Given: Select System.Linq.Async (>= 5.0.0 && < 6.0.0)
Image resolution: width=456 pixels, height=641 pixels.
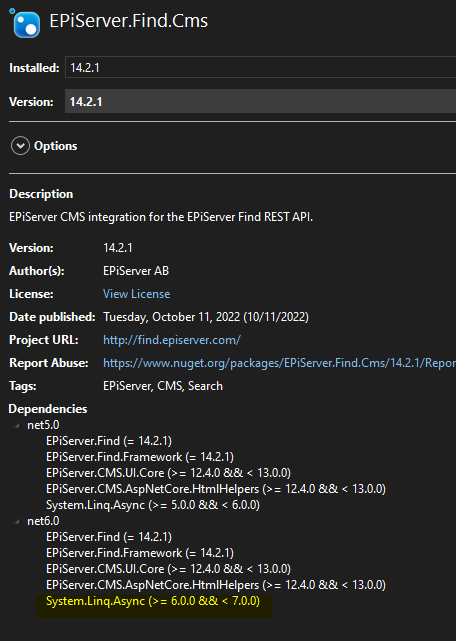Looking at the screenshot, I should 153,505.
